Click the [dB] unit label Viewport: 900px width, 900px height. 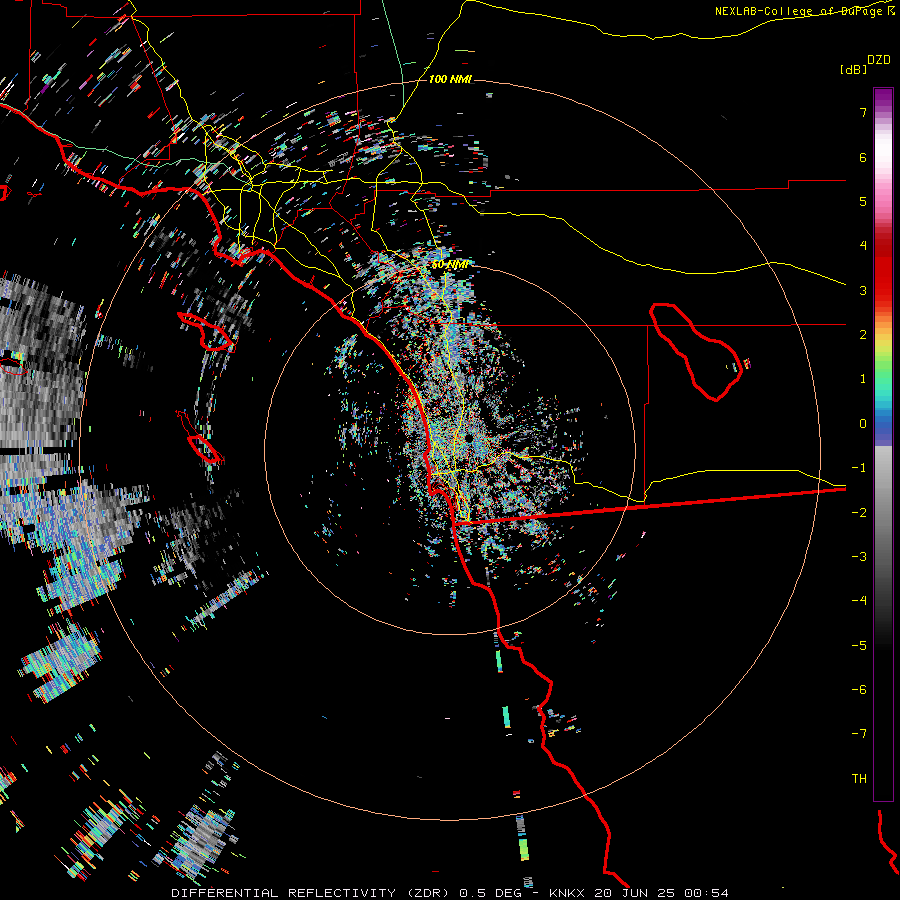[x=853, y=69]
